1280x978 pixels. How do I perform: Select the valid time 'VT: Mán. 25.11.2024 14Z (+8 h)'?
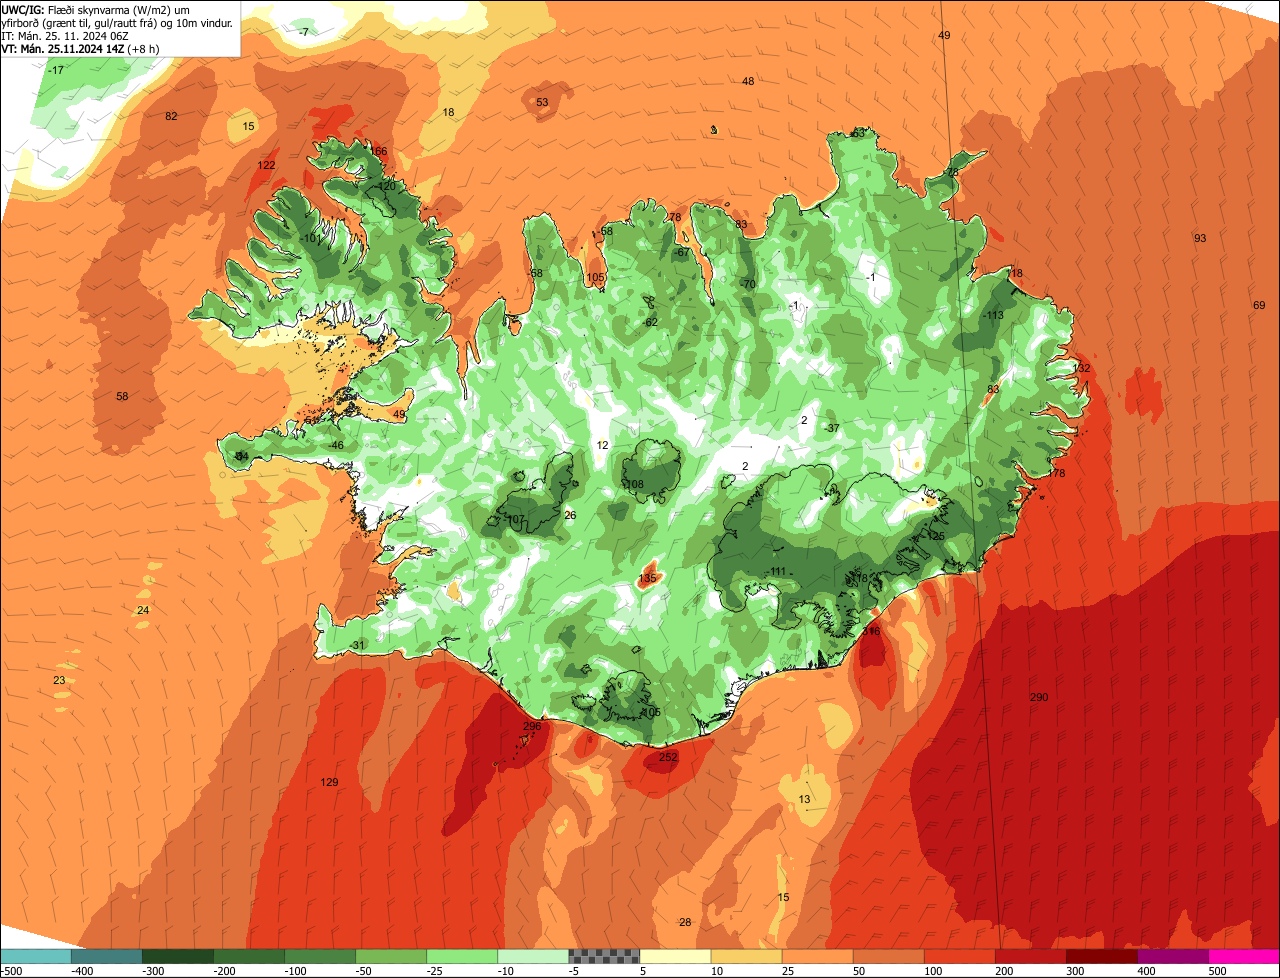[x=82, y=48]
